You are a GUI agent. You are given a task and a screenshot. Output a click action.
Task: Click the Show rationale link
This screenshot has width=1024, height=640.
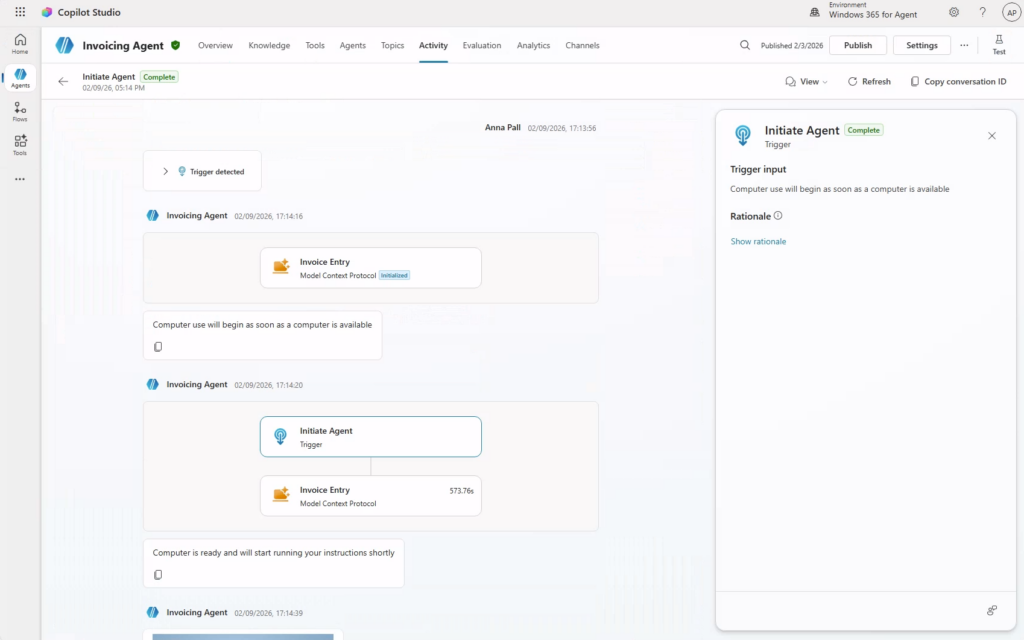[x=758, y=241]
